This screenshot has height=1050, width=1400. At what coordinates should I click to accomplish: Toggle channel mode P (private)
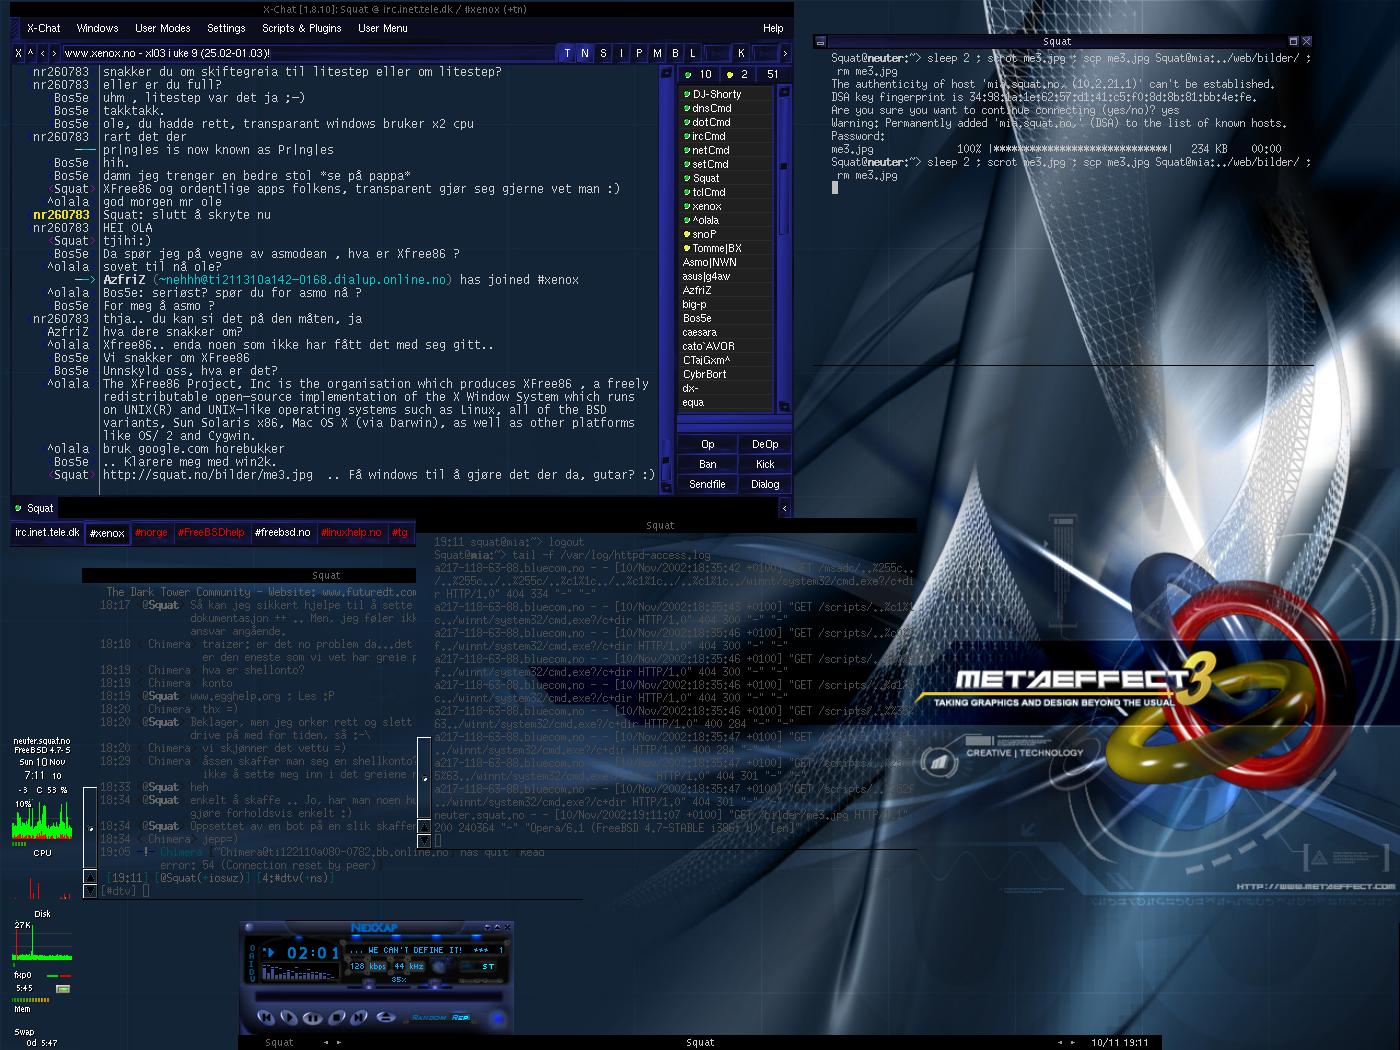tap(639, 53)
